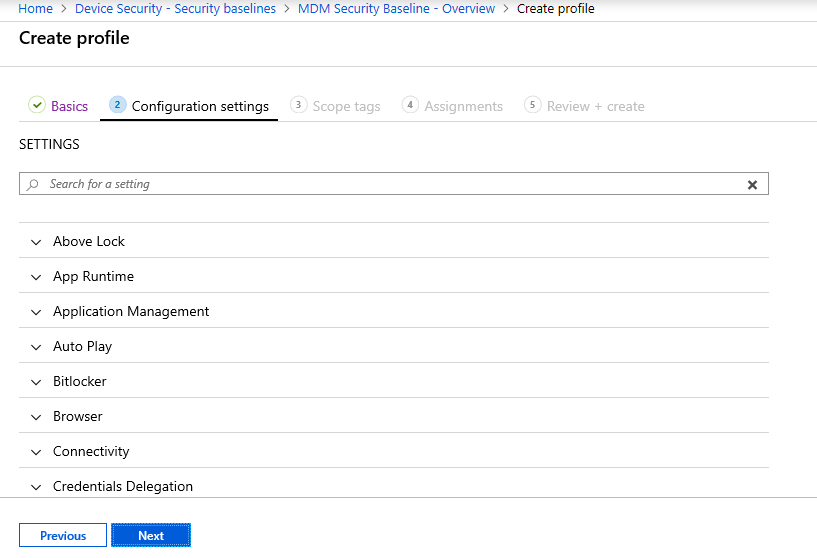The height and width of the screenshot is (558, 817).
Task: Click the Basics green checkmark icon
Action: click(x=37, y=105)
